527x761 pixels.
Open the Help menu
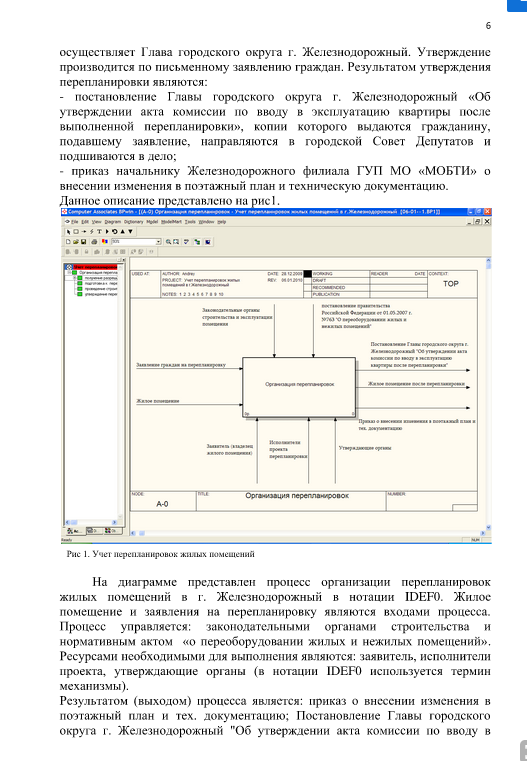222,222
